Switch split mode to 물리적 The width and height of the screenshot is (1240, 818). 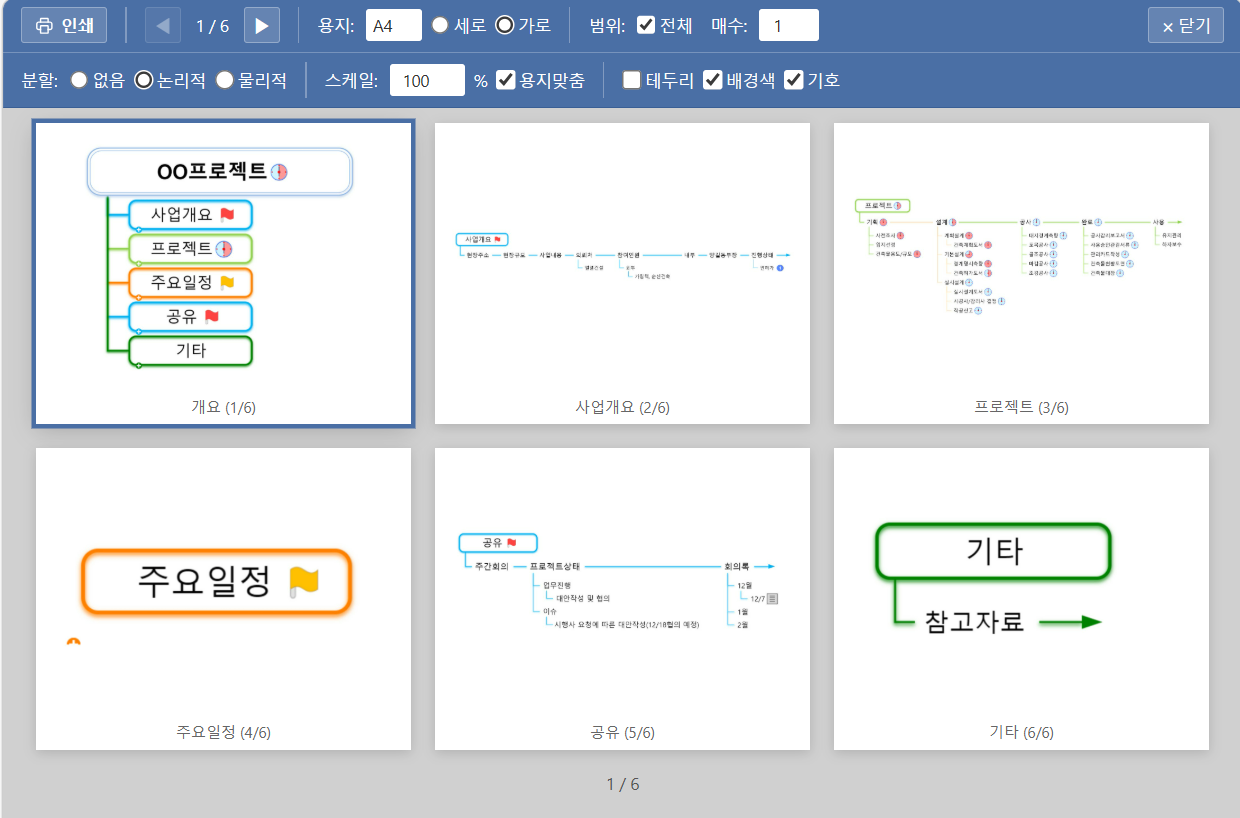click(x=224, y=80)
